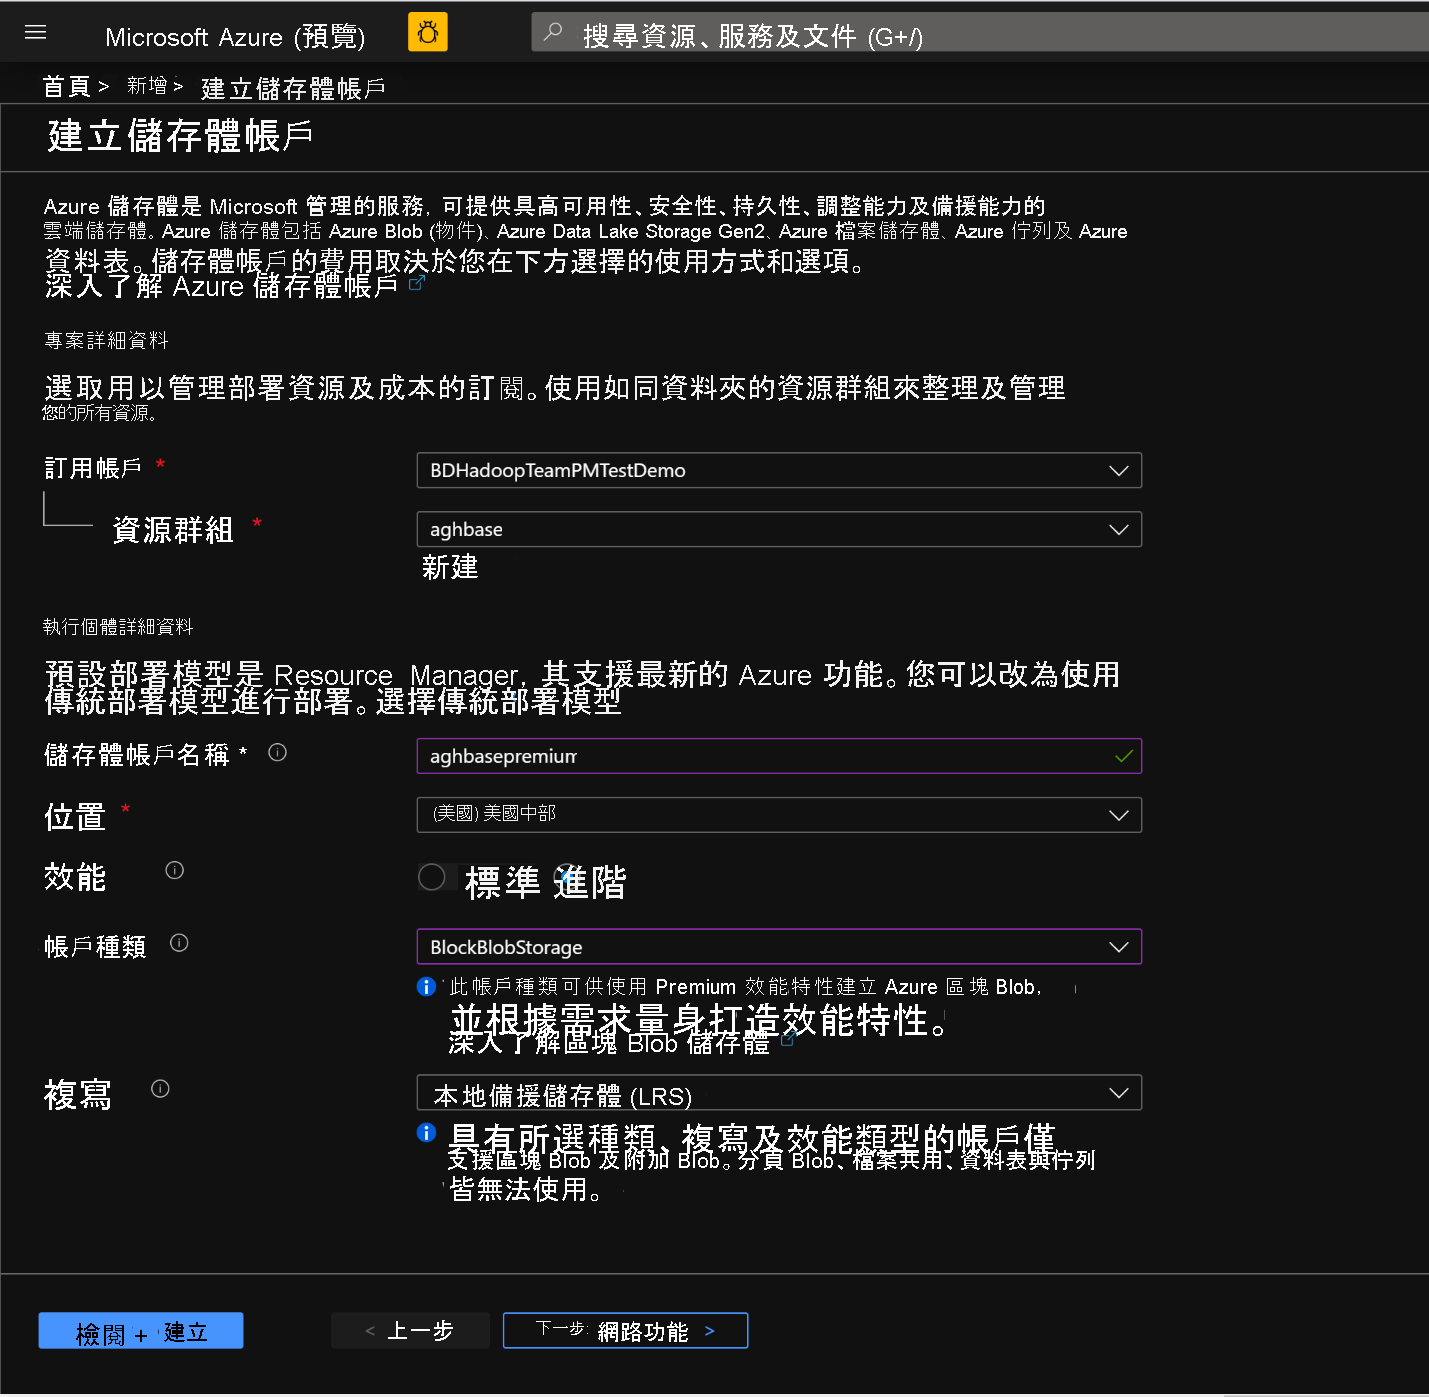Show info tooltip for 複寫
Image resolution: width=1429 pixels, height=1397 pixels.
tap(160, 1090)
